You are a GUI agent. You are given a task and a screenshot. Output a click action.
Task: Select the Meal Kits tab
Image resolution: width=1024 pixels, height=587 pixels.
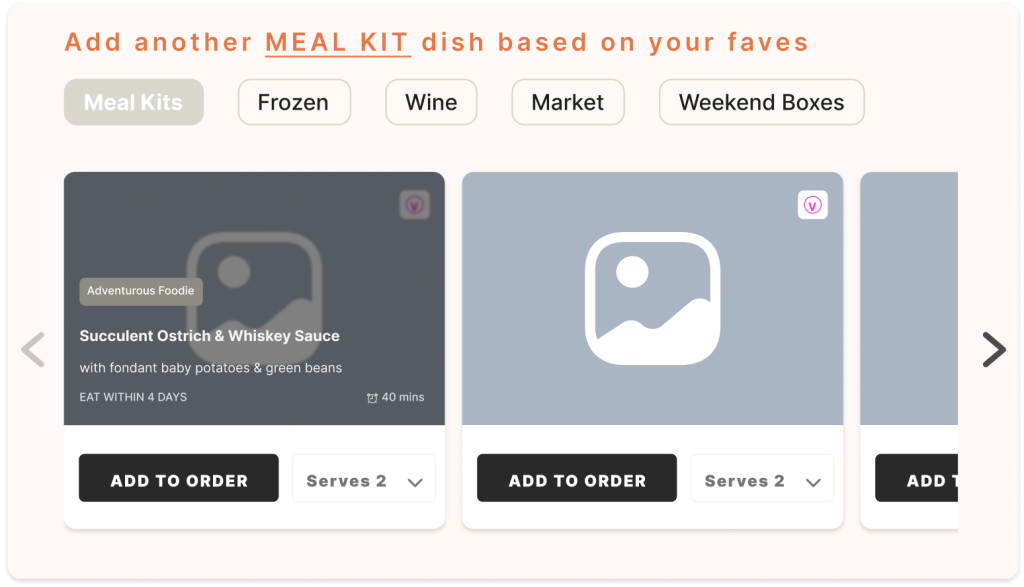click(x=133, y=102)
